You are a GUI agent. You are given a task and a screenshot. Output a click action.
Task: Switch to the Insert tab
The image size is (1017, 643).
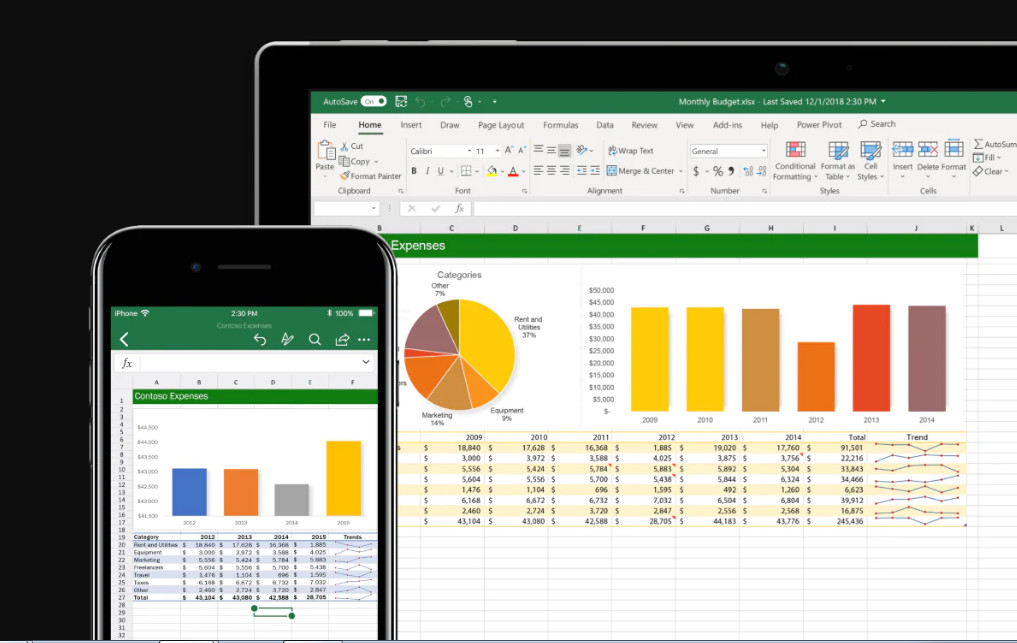click(411, 125)
